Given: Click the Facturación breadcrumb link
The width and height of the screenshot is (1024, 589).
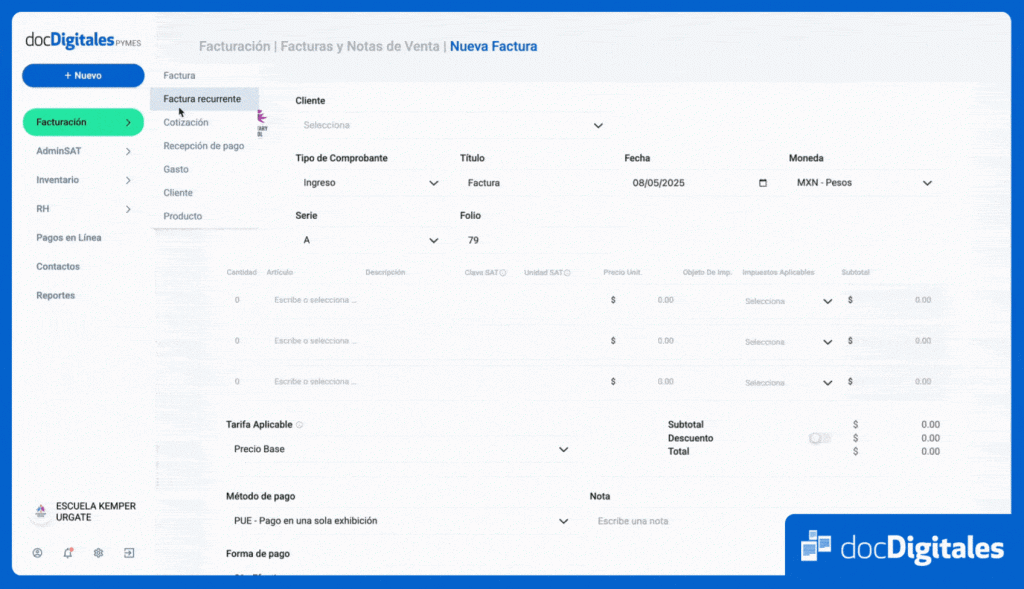Looking at the screenshot, I should click(234, 46).
